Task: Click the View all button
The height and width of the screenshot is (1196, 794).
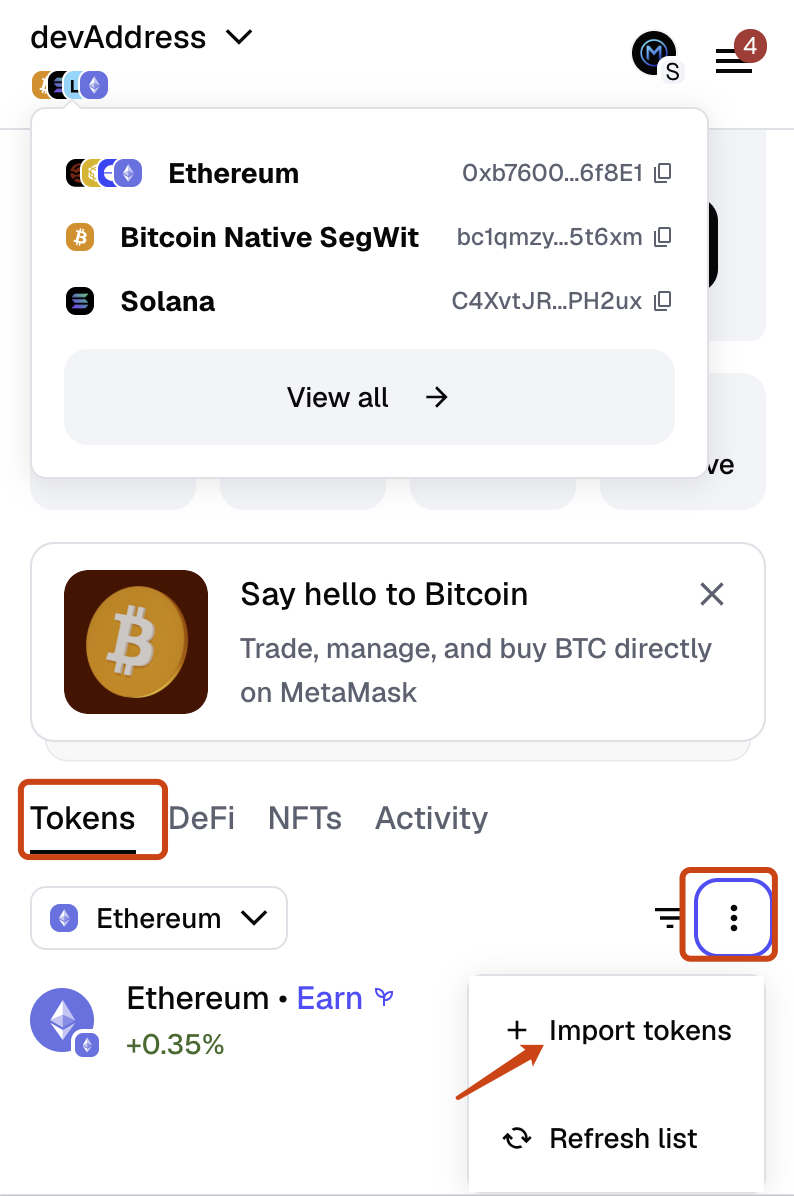Action: tap(369, 397)
